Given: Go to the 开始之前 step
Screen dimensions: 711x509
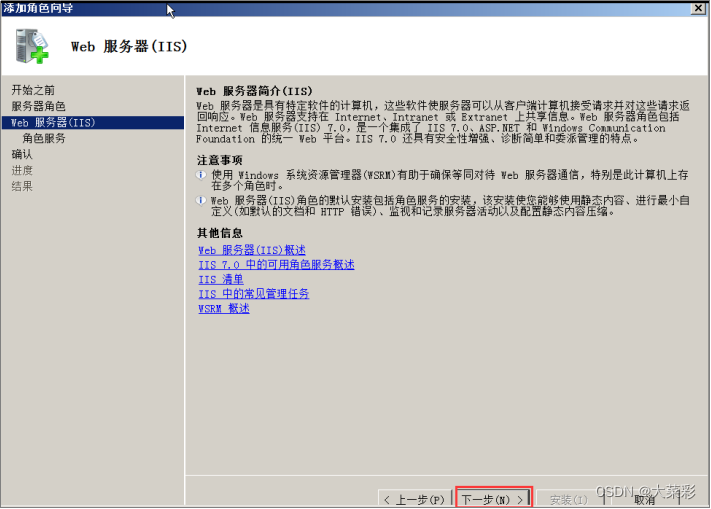Looking at the screenshot, I should (33, 90).
